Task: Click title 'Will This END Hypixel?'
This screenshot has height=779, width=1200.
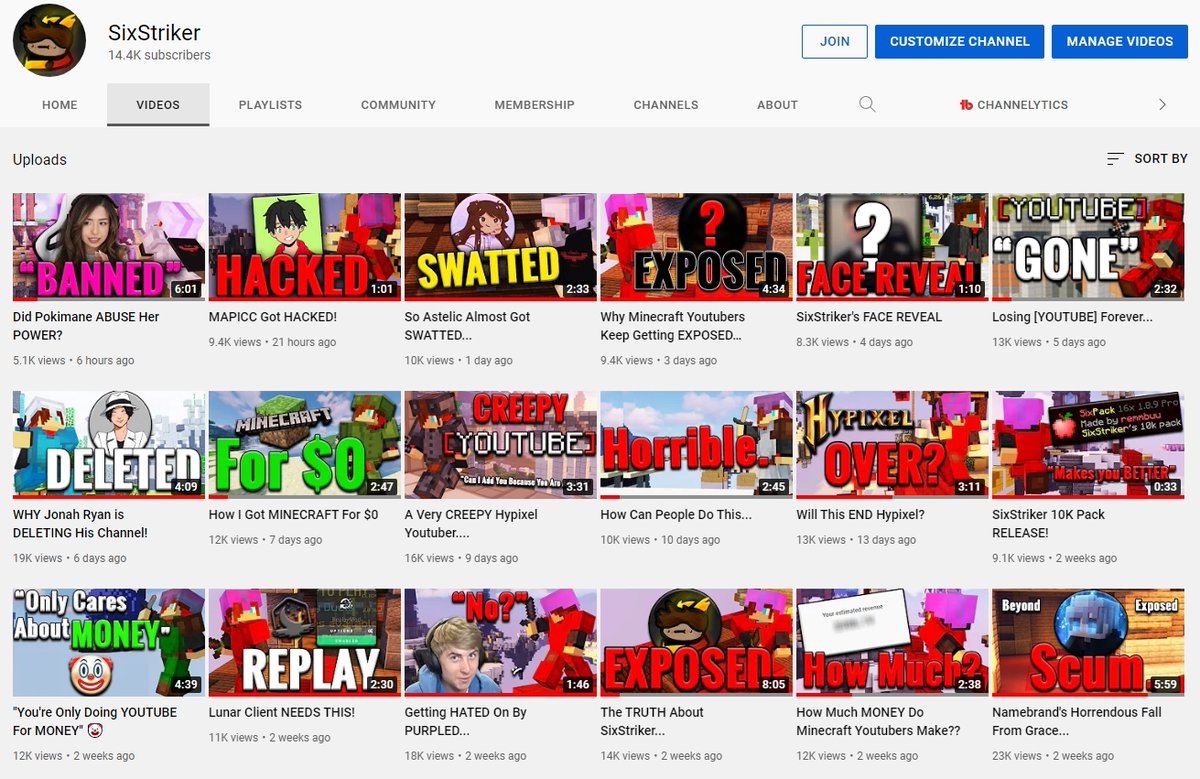Action: click(x=860, y=515)
